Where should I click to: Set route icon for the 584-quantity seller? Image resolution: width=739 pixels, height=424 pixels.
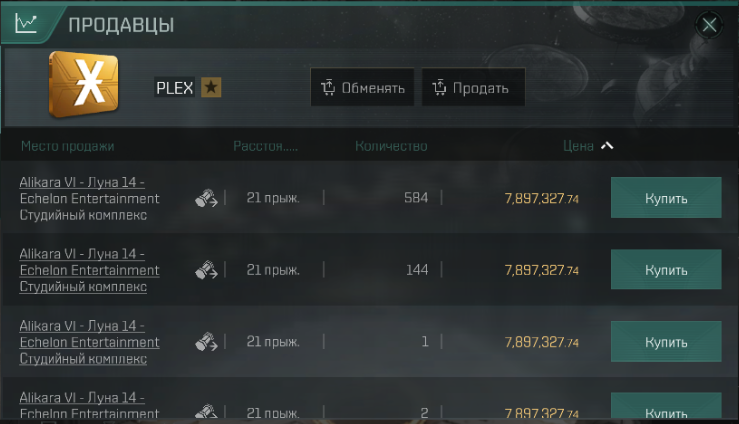[x=206, y=198]
